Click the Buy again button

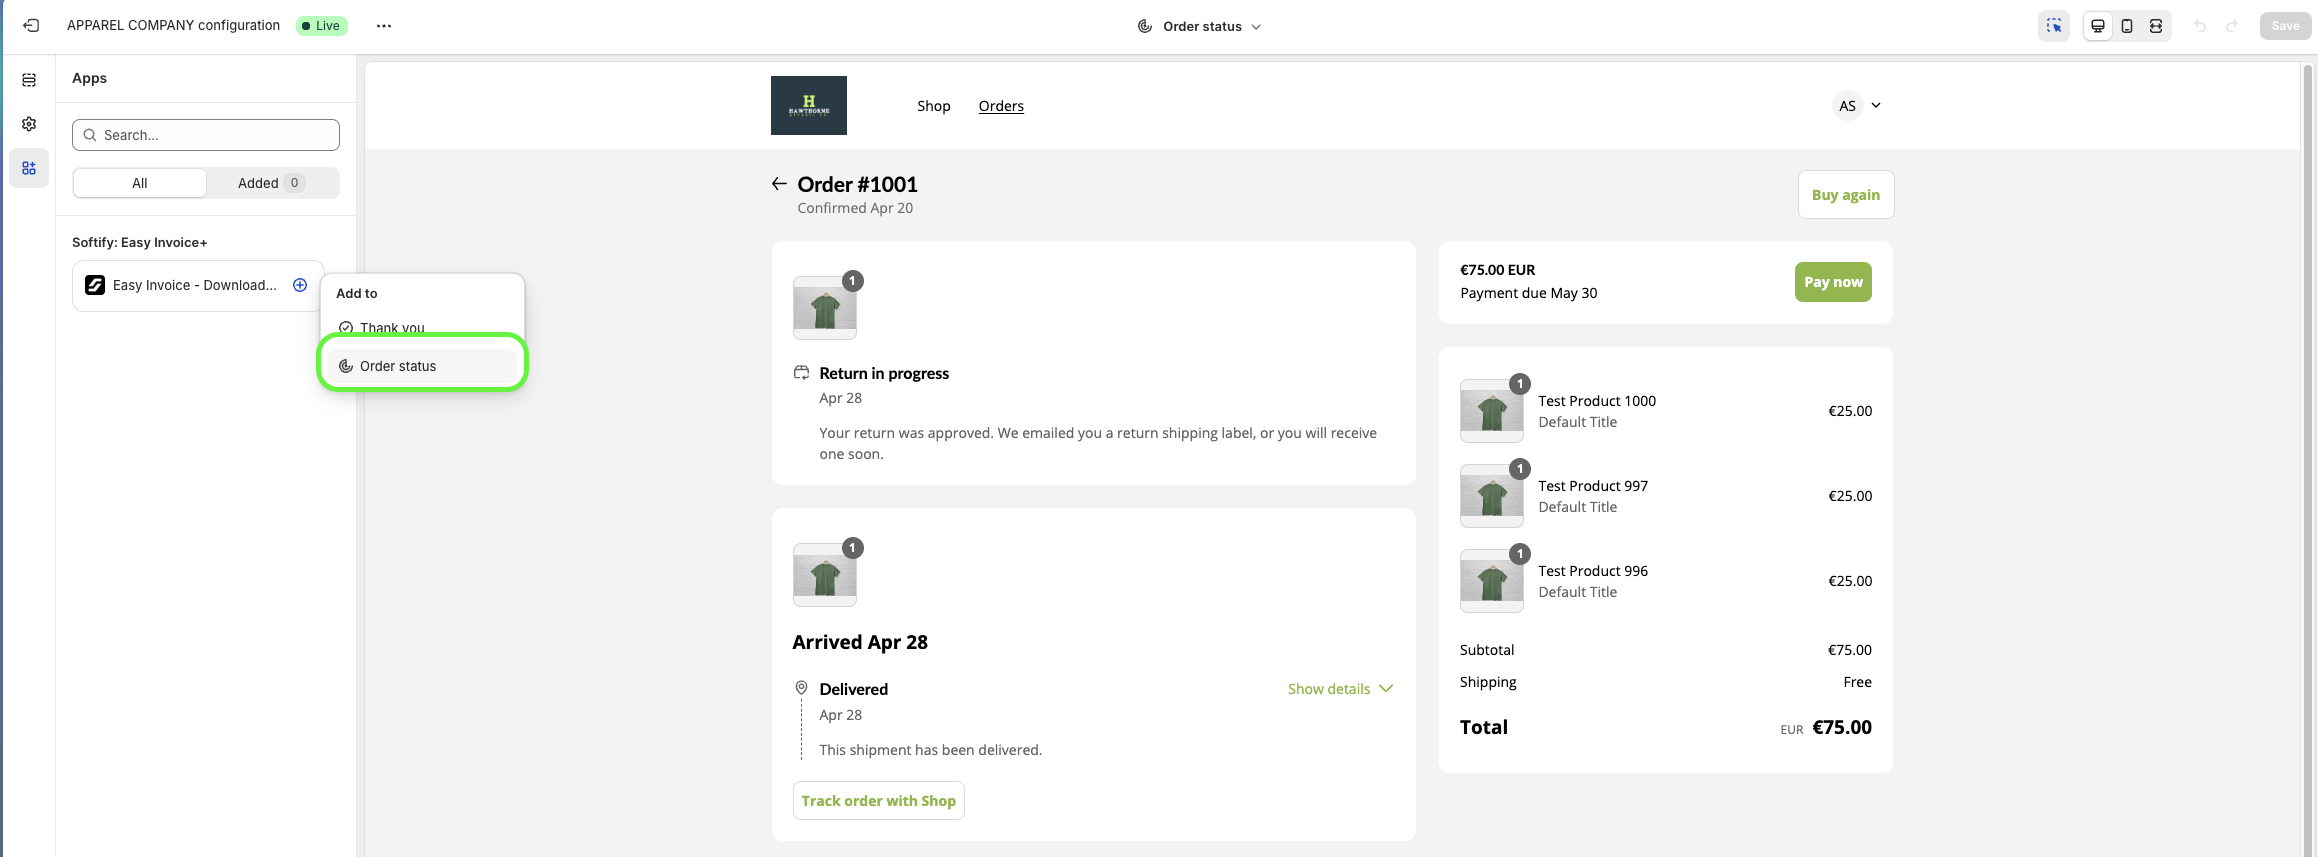tap(1845, 195)
